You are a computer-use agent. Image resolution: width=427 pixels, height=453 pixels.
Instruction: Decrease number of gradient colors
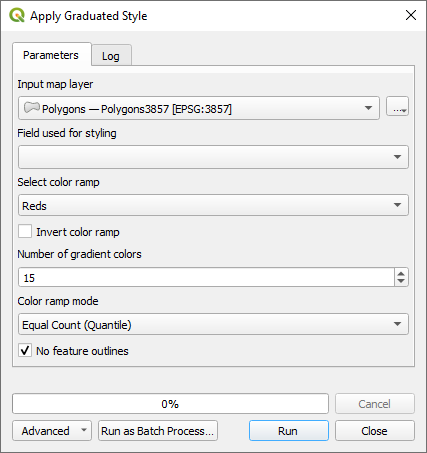pos(401,281)
